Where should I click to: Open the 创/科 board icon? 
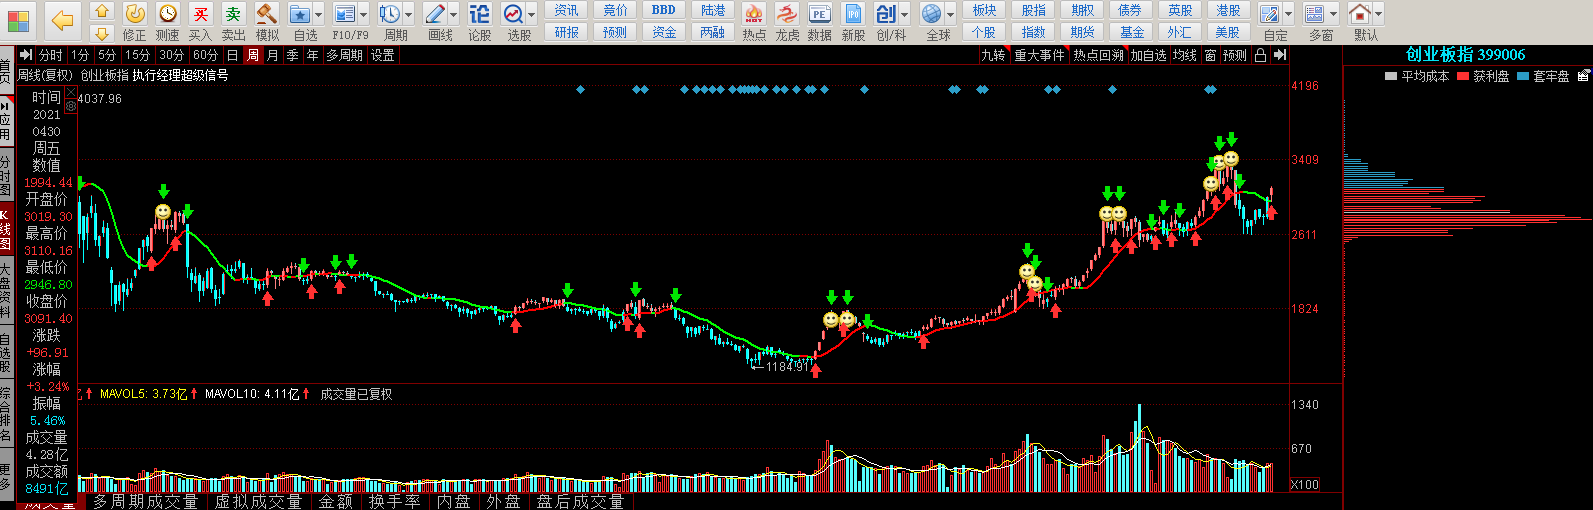tap(886, 13)
